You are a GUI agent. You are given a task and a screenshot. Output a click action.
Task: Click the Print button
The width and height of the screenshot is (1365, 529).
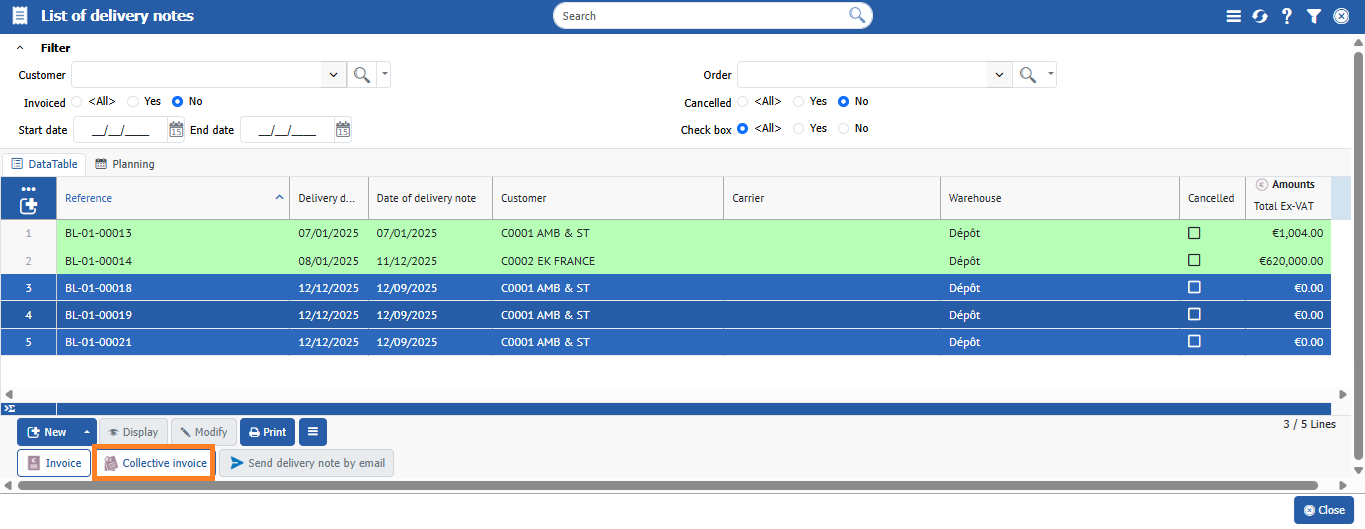point(267,432)
